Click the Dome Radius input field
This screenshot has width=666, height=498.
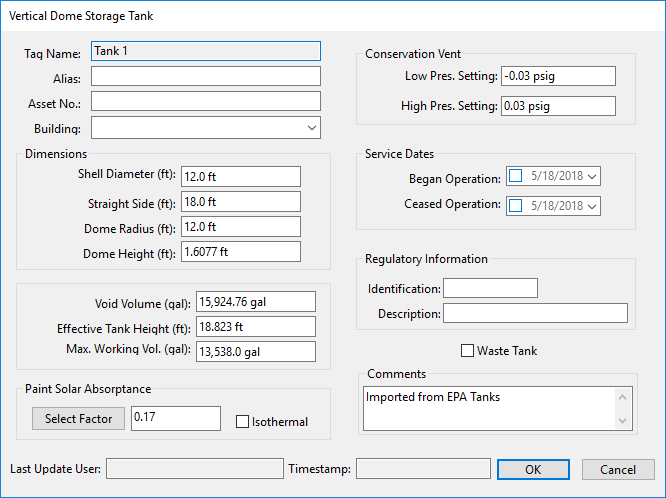click(x=241, y=226)
